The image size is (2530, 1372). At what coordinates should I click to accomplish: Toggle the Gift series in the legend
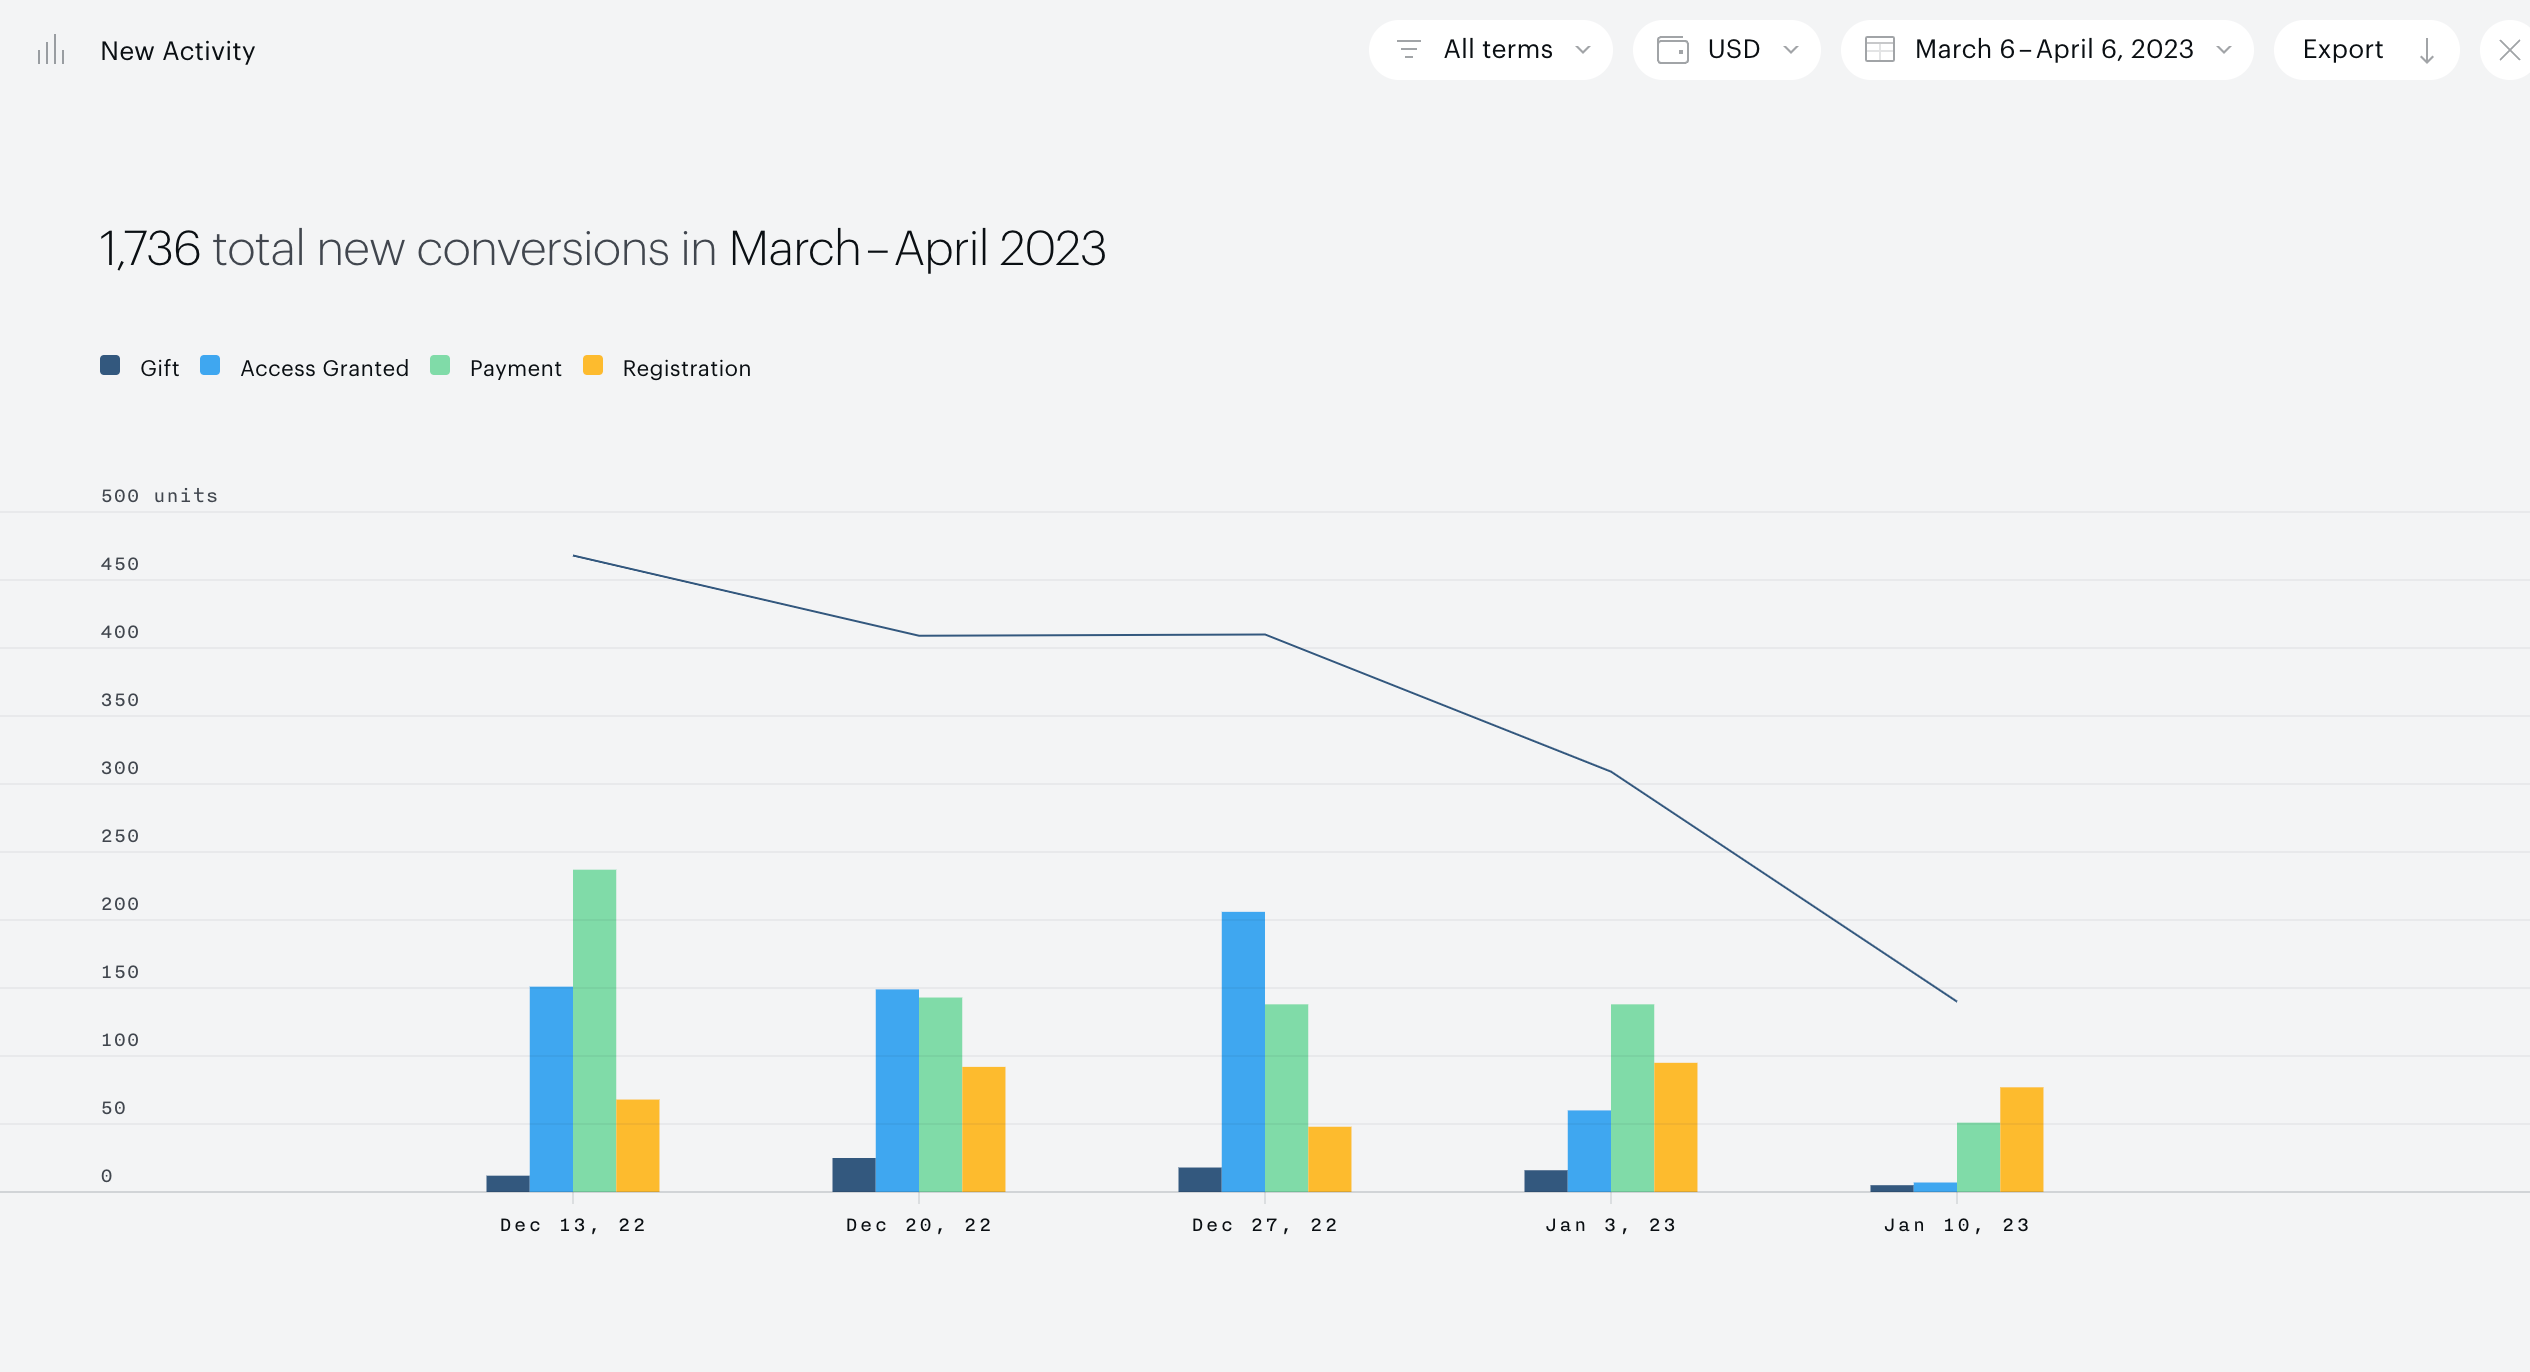click(x=140, y=367)
